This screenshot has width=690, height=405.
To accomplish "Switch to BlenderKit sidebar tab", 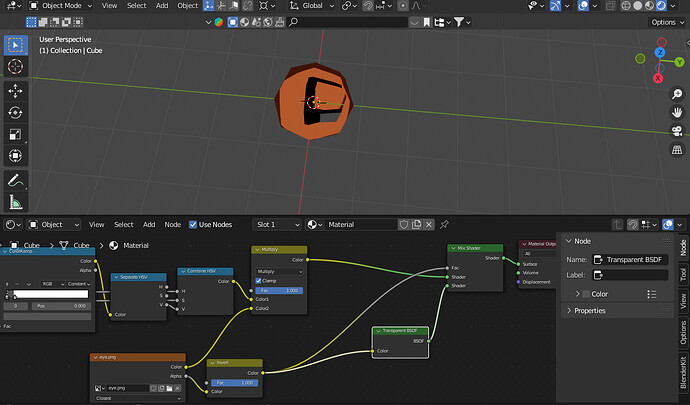I will click(x=683, y=372).
